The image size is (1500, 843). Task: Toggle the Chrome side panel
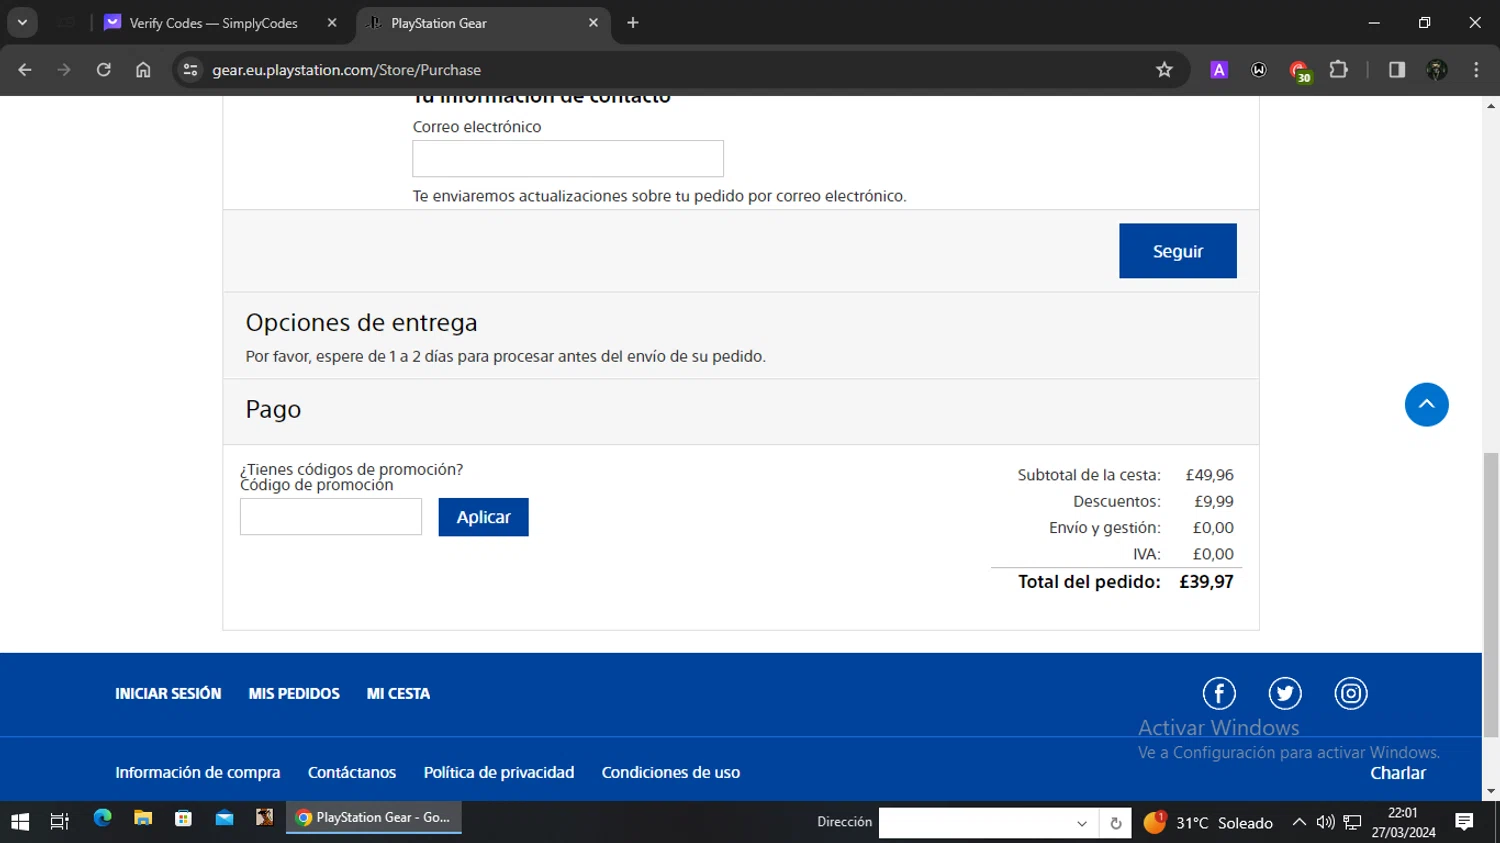(1397, 70)
